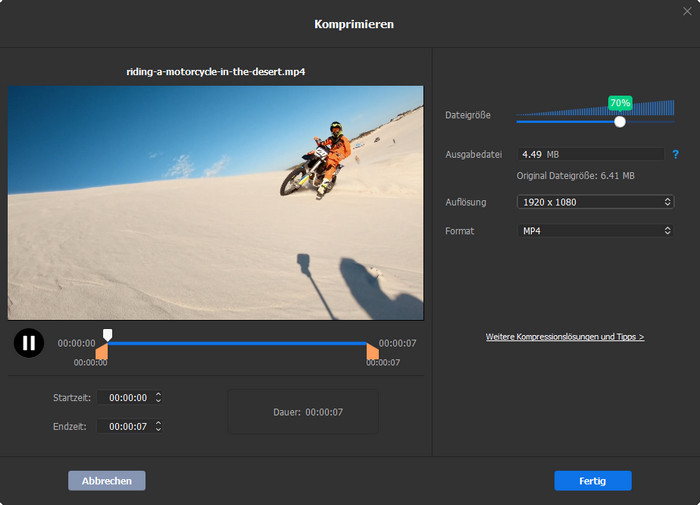700x505 pixels.
Task: Click the Komprimieren dialog title
Action: tap(354, 24)
